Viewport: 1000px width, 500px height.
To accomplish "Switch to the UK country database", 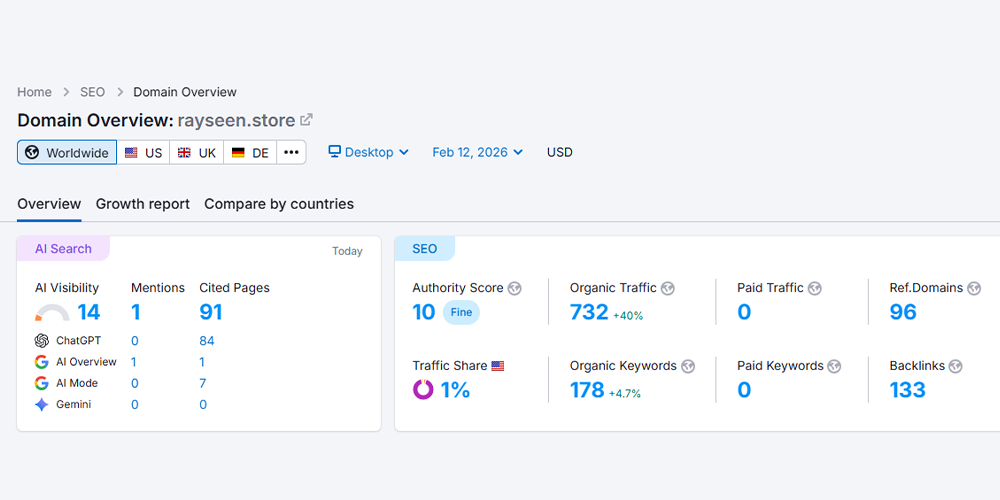I will [196, 153].
